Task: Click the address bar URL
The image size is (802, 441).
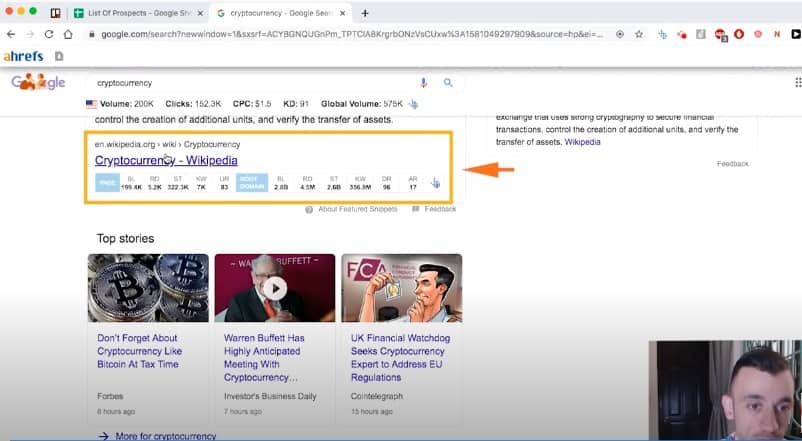Action: click(352, 34)
